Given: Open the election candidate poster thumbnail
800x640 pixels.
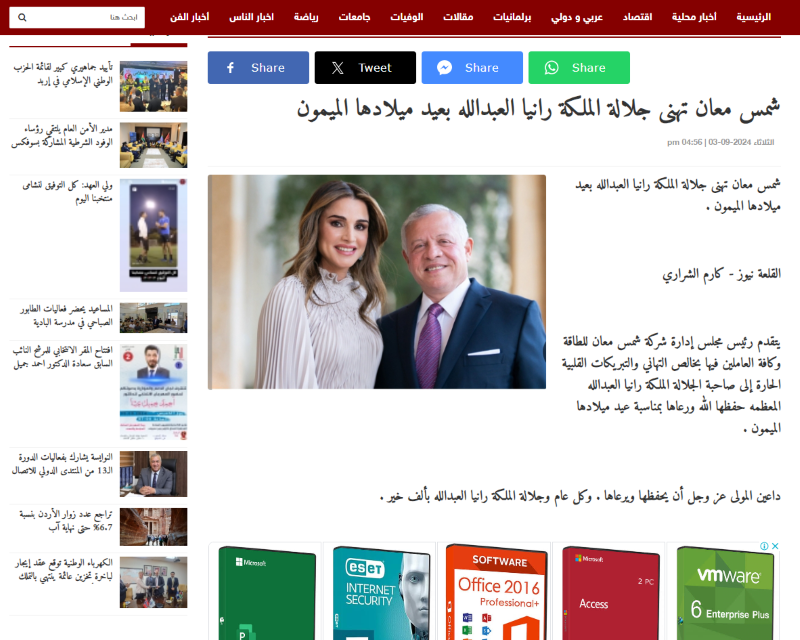Looking at the screenshot, I should point(154,392).
